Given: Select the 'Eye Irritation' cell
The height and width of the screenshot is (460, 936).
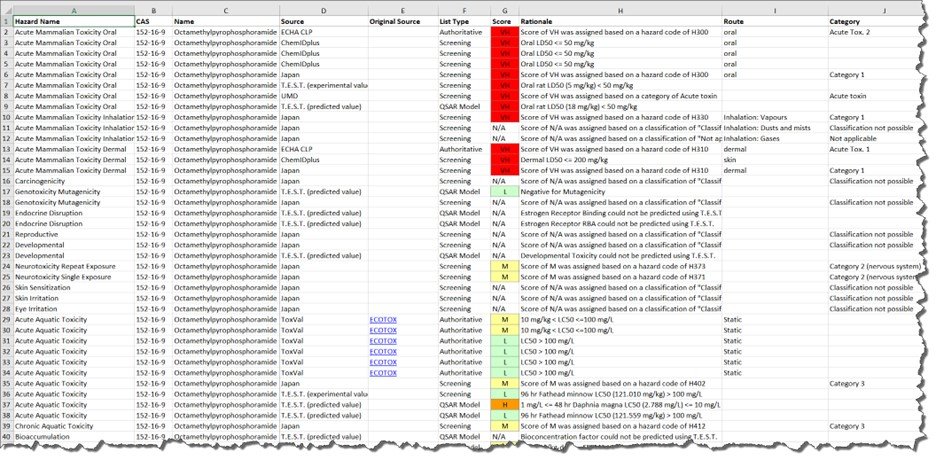Looking at the screenshot, I should [x=74, y=309].
